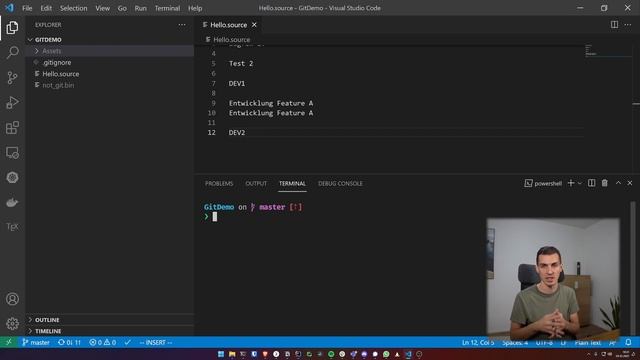Viewport: 640px width, 360px height.
Task: Click the editor minimap
Action: [608, 51]
